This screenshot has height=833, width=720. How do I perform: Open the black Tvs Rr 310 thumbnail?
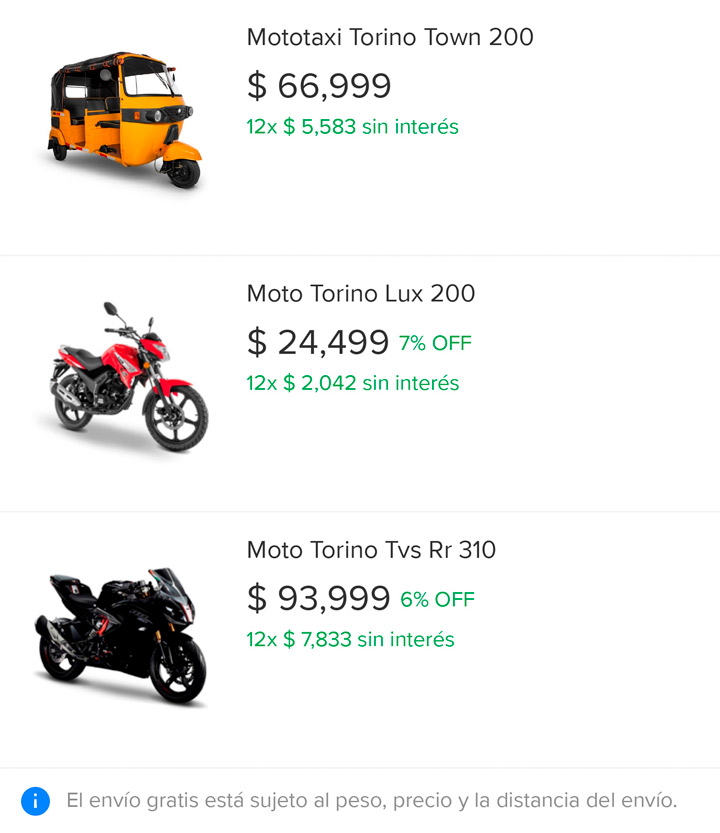pyautogui.click(x=121, y=636)
